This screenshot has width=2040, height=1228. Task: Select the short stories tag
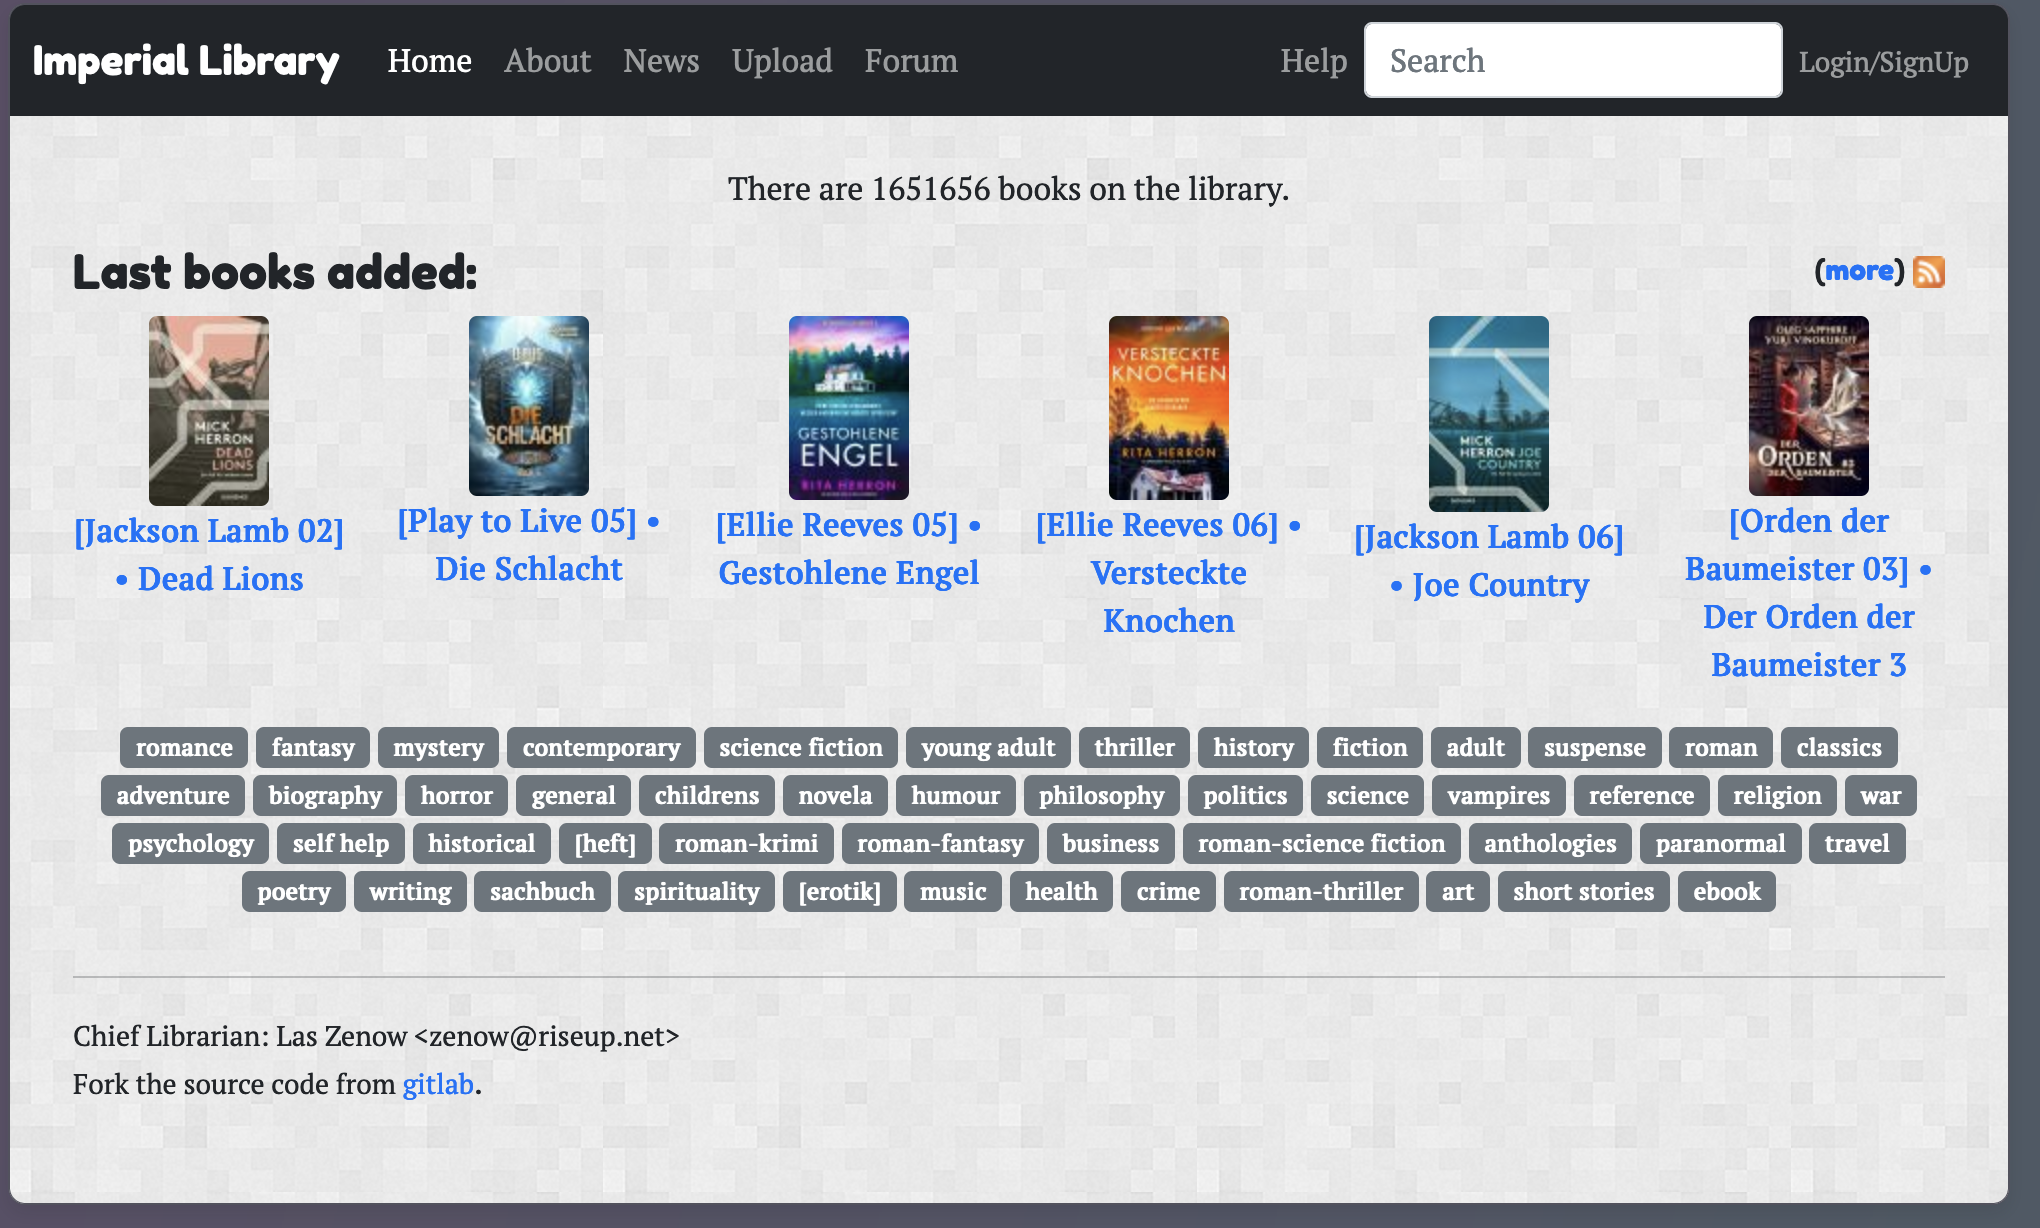[1583, 891]
